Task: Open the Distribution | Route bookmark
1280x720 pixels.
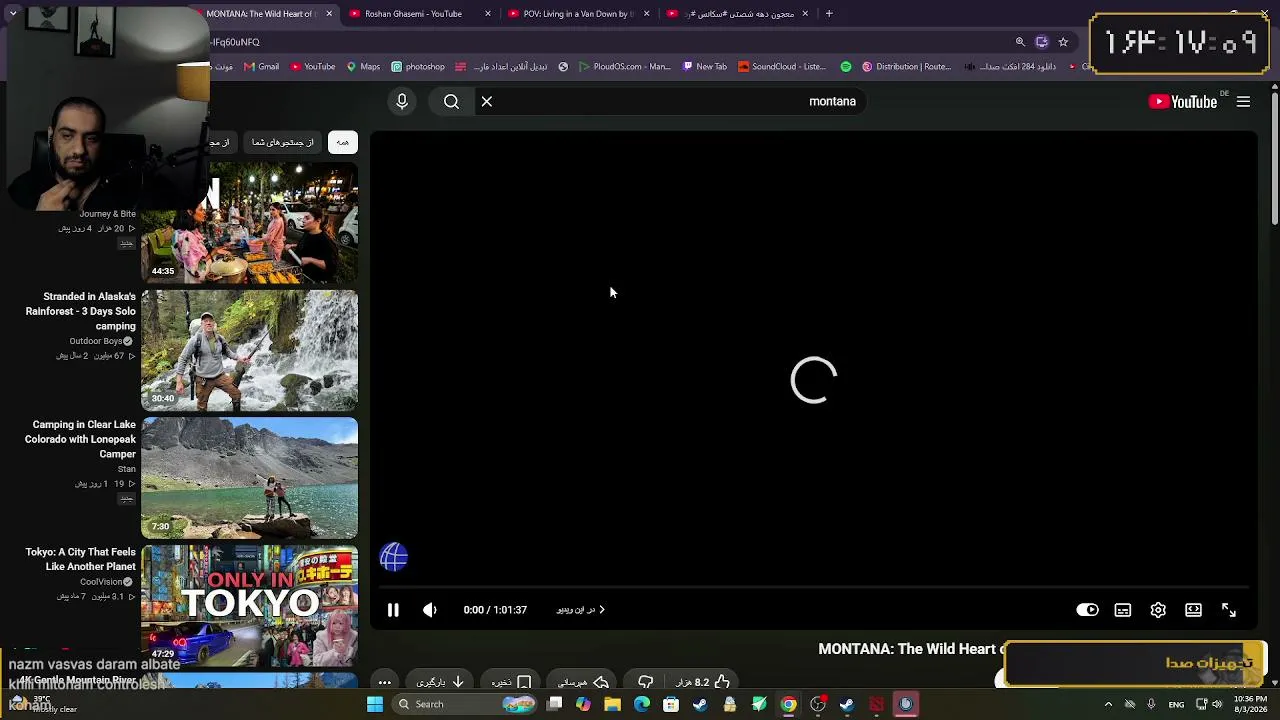Action: click(905, 67)
